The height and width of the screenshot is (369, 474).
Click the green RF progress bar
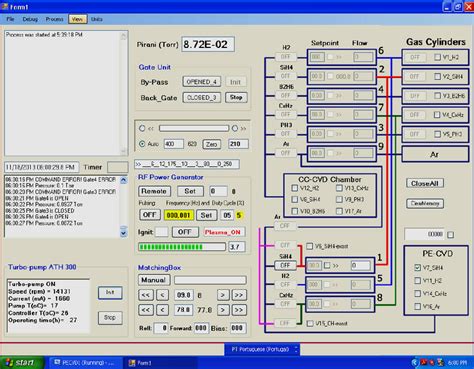click(x=182, y=247)
